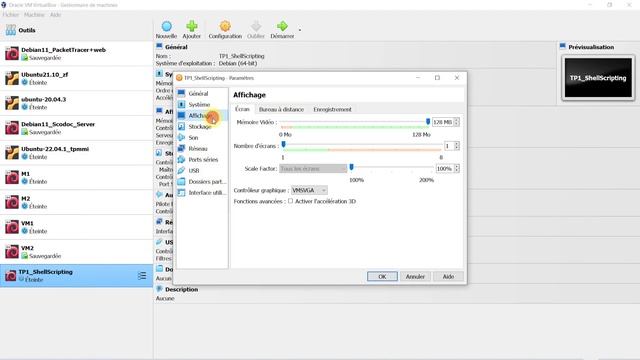Click Aide button in dialog
Viewport: 640px width, 360px height.
pyautogui.click(x=448, y=276)
